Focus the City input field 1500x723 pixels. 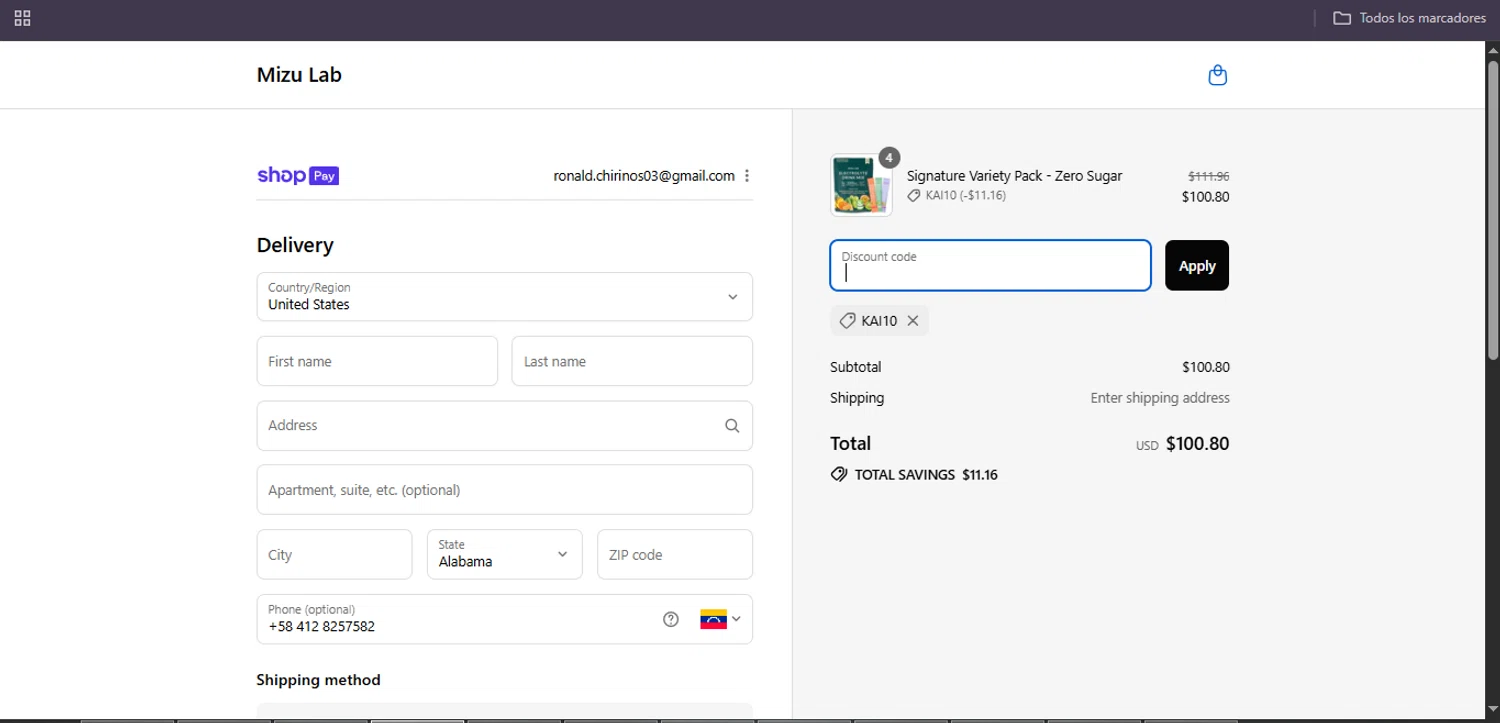334,554
